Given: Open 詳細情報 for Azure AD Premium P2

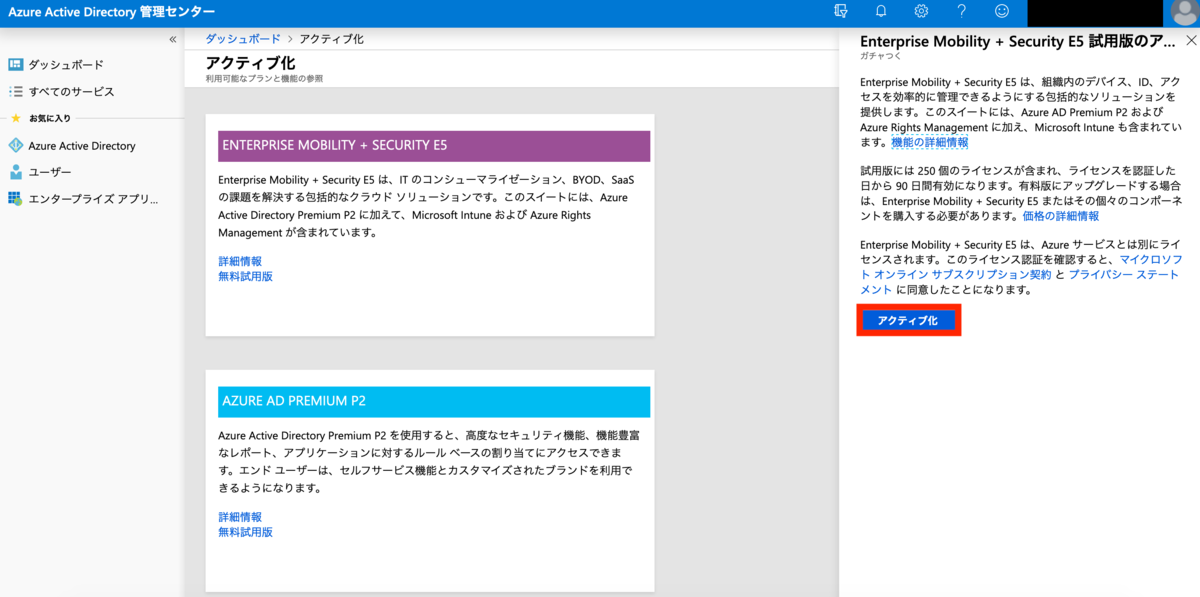Looking at the screenshot, I should click(240, 517).
